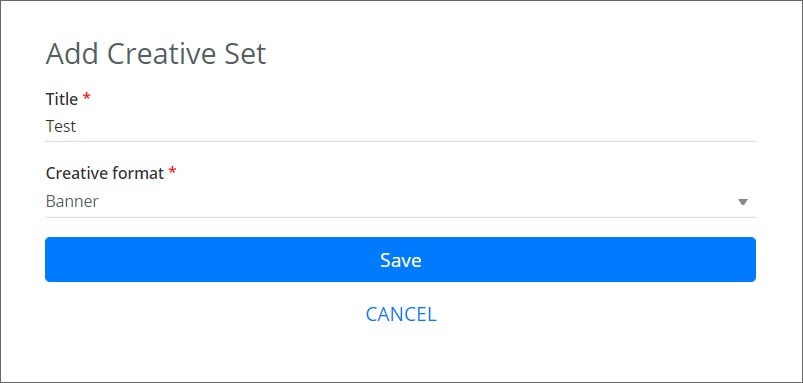The height and width of the screenshot is (383, 803).
Task: Click empty area of the Title text box
Action: tap(410, 126)
